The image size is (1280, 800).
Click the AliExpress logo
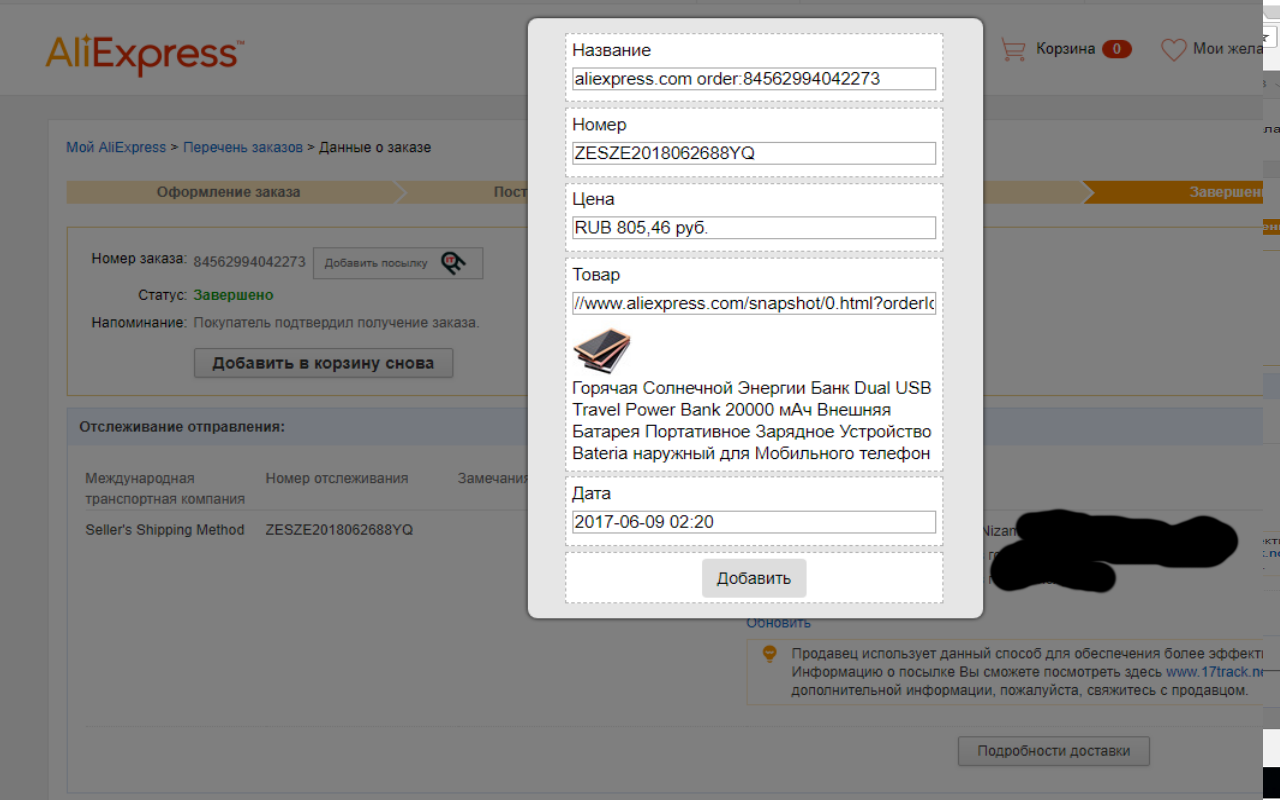(144, 56)
